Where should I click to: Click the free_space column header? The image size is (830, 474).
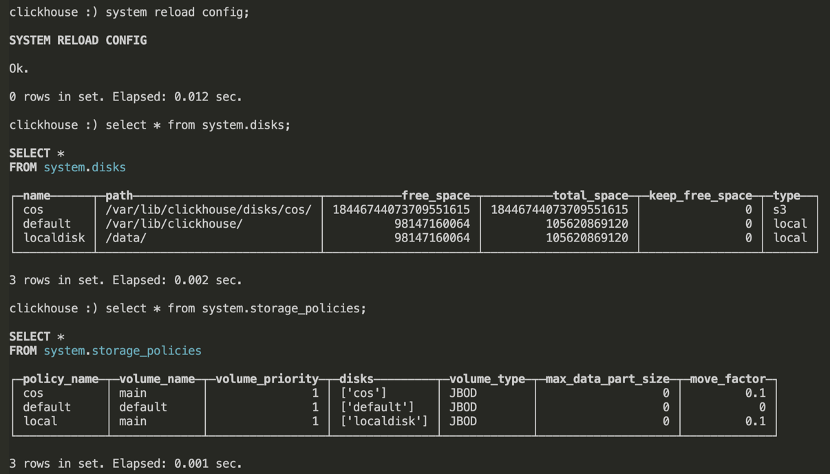436,196
